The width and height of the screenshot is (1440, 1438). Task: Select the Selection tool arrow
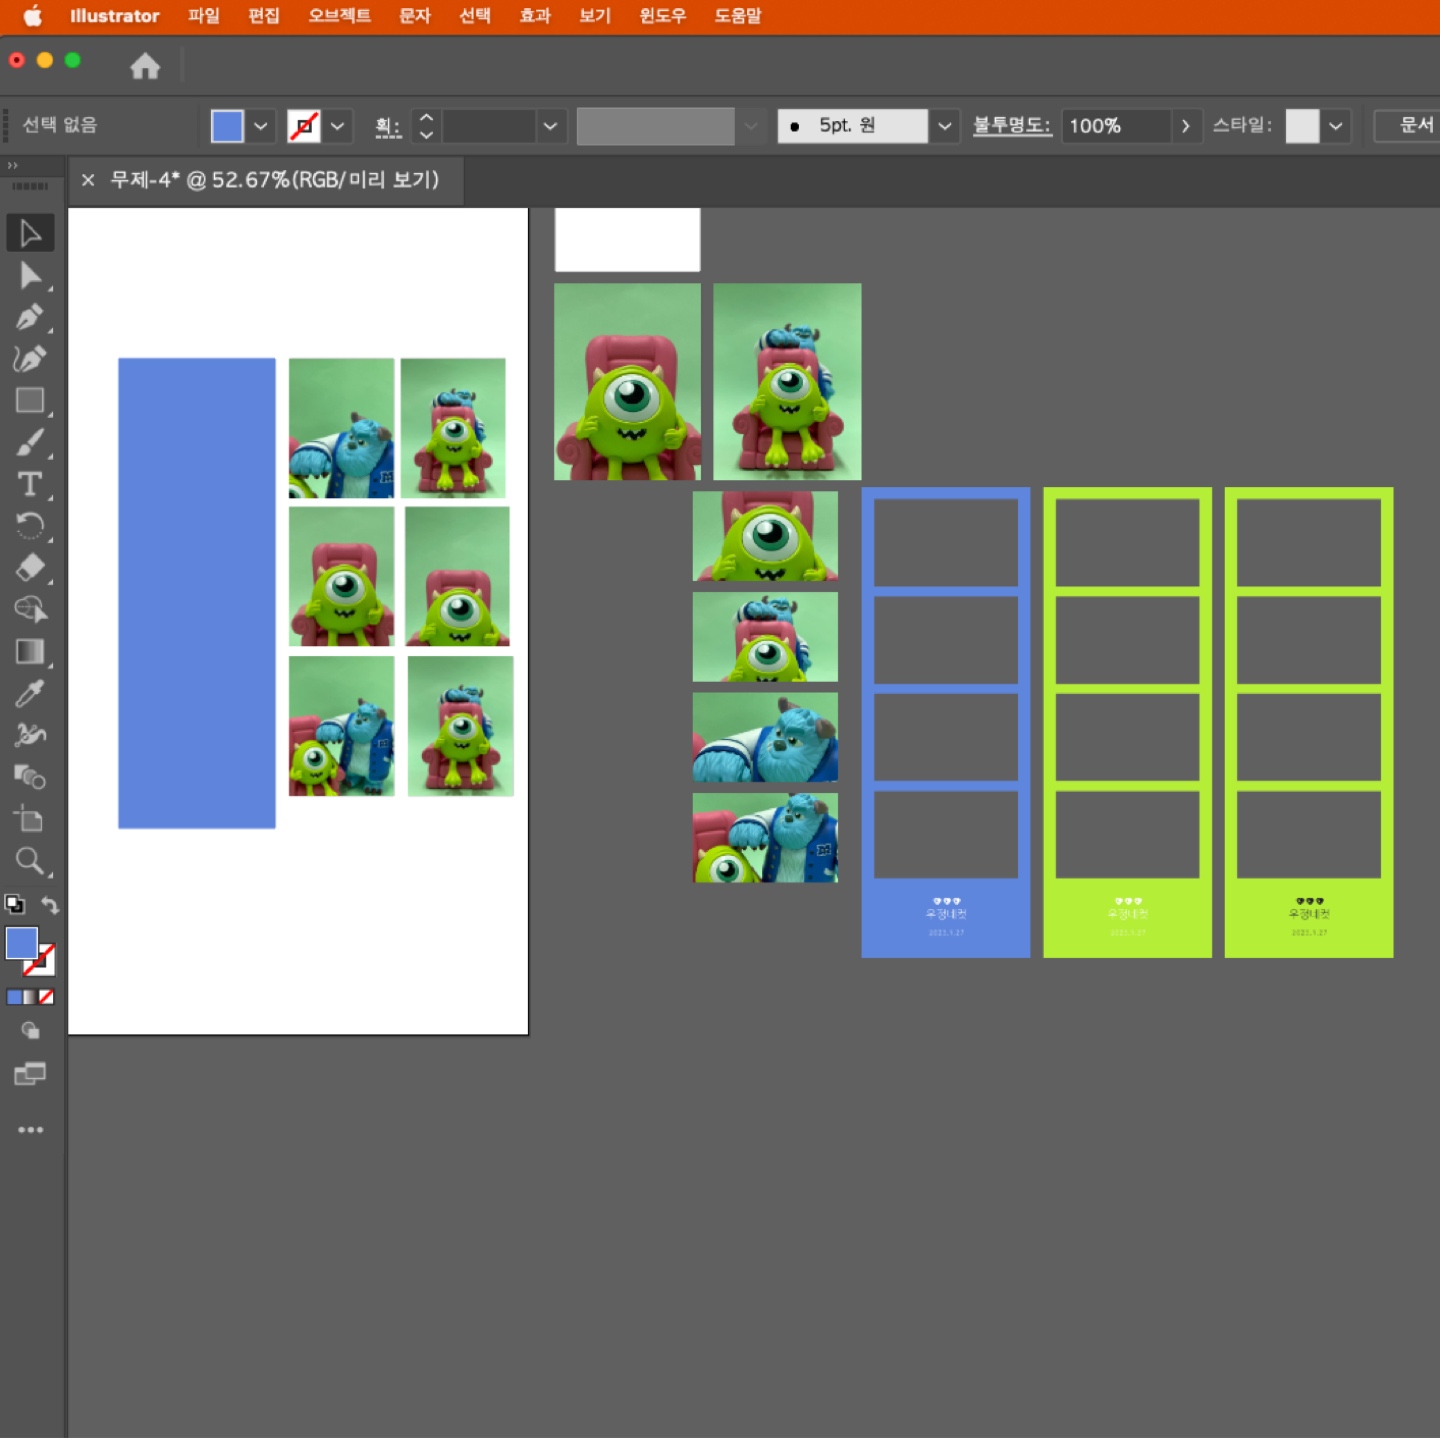(x=30, y=233)
